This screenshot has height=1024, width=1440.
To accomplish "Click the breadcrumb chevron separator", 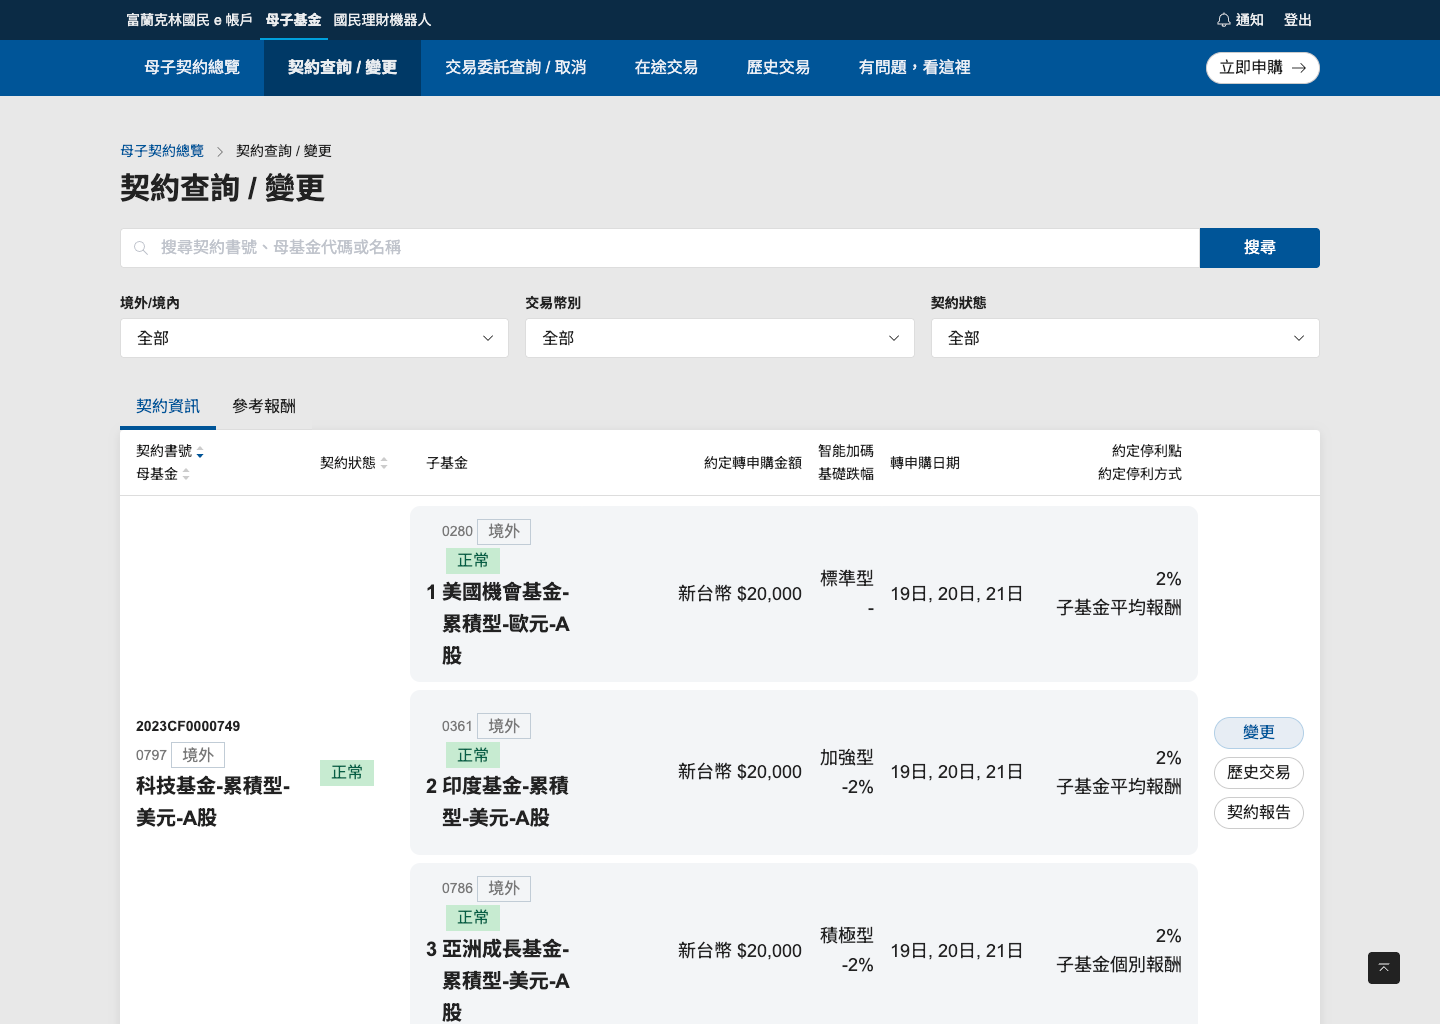I will click(220, 151).
